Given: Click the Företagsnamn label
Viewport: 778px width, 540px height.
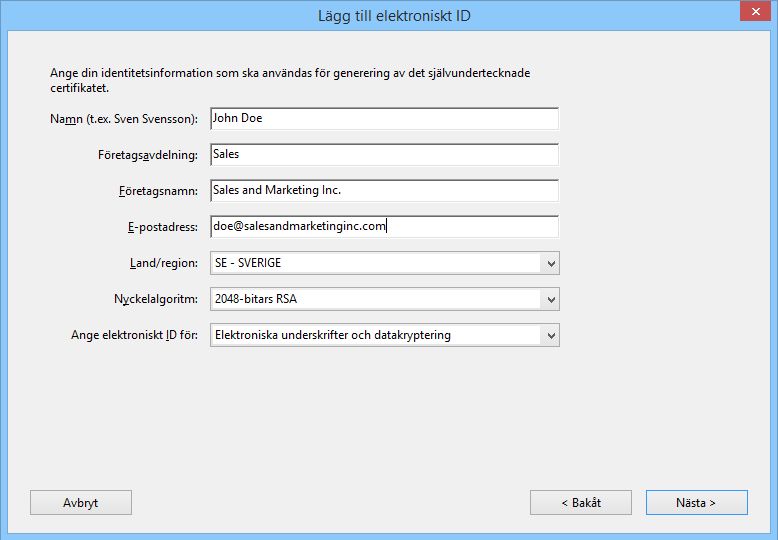Looking at the screenshot, I should (158, 191).
